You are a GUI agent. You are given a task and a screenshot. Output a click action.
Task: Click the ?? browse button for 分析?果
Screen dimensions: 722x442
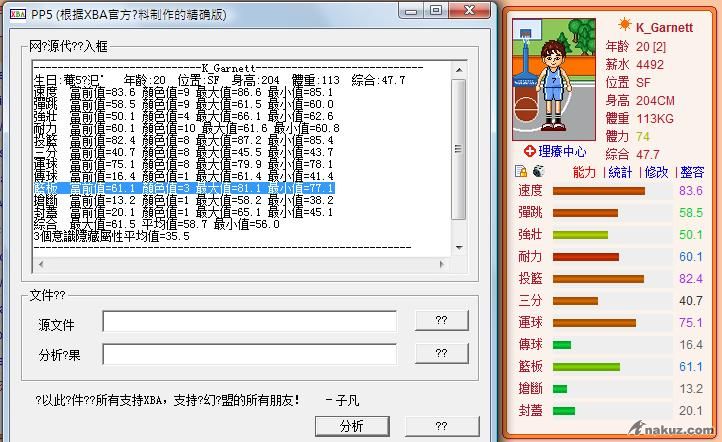pyautogui.click(x=442, y=353)
